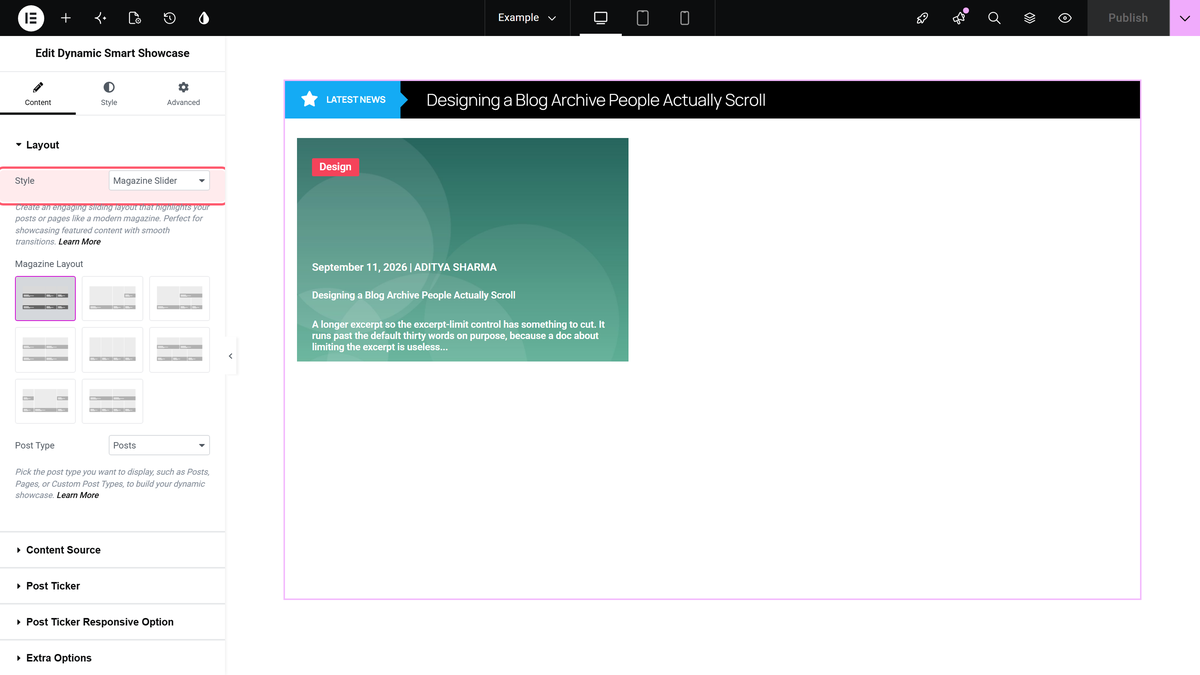This screenshot has width=1200, height=675.
Task: Open the Elementor logo menu
Action: 31,18
